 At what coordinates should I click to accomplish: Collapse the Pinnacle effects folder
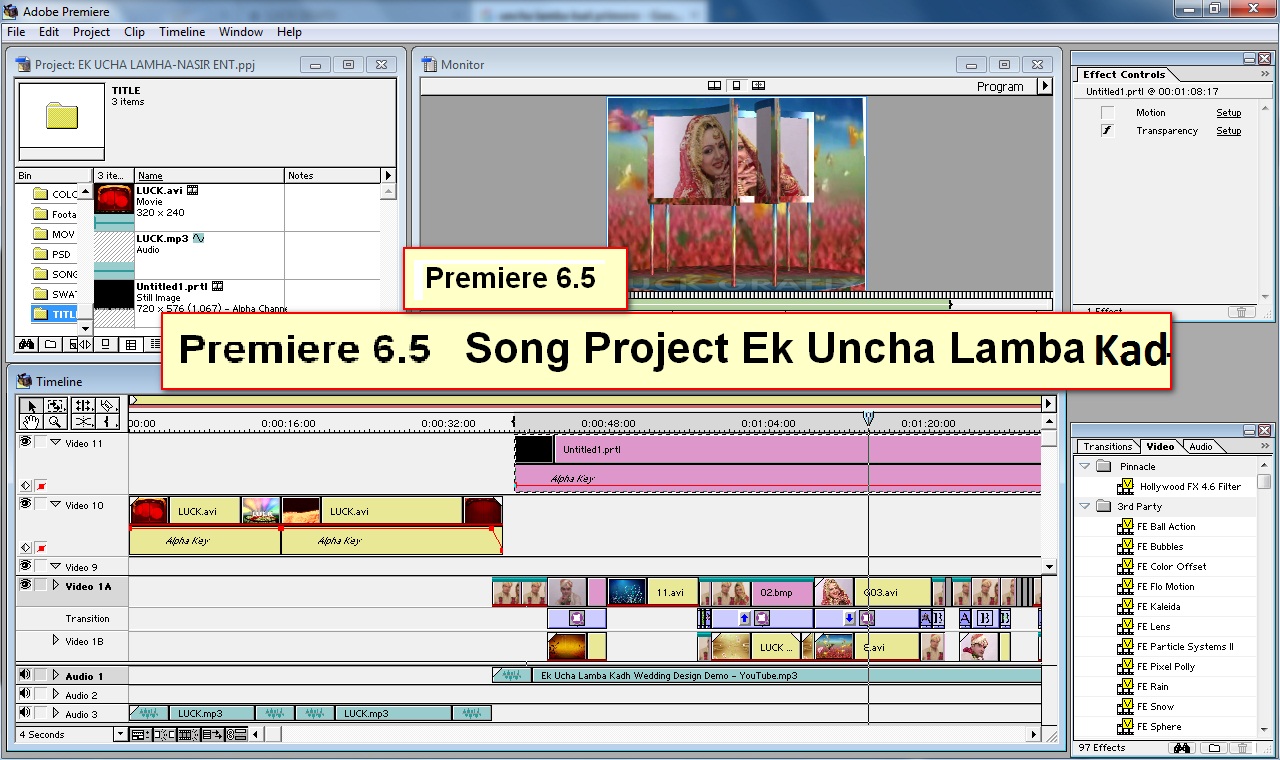click(x=1085, y=466)
